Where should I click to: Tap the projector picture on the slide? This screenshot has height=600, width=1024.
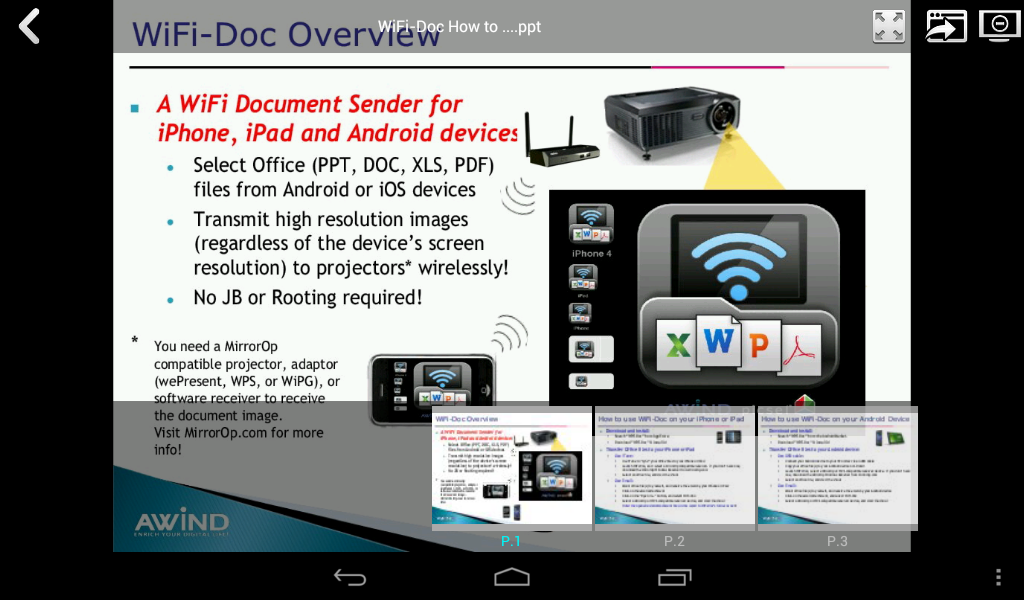coord(673,122)
